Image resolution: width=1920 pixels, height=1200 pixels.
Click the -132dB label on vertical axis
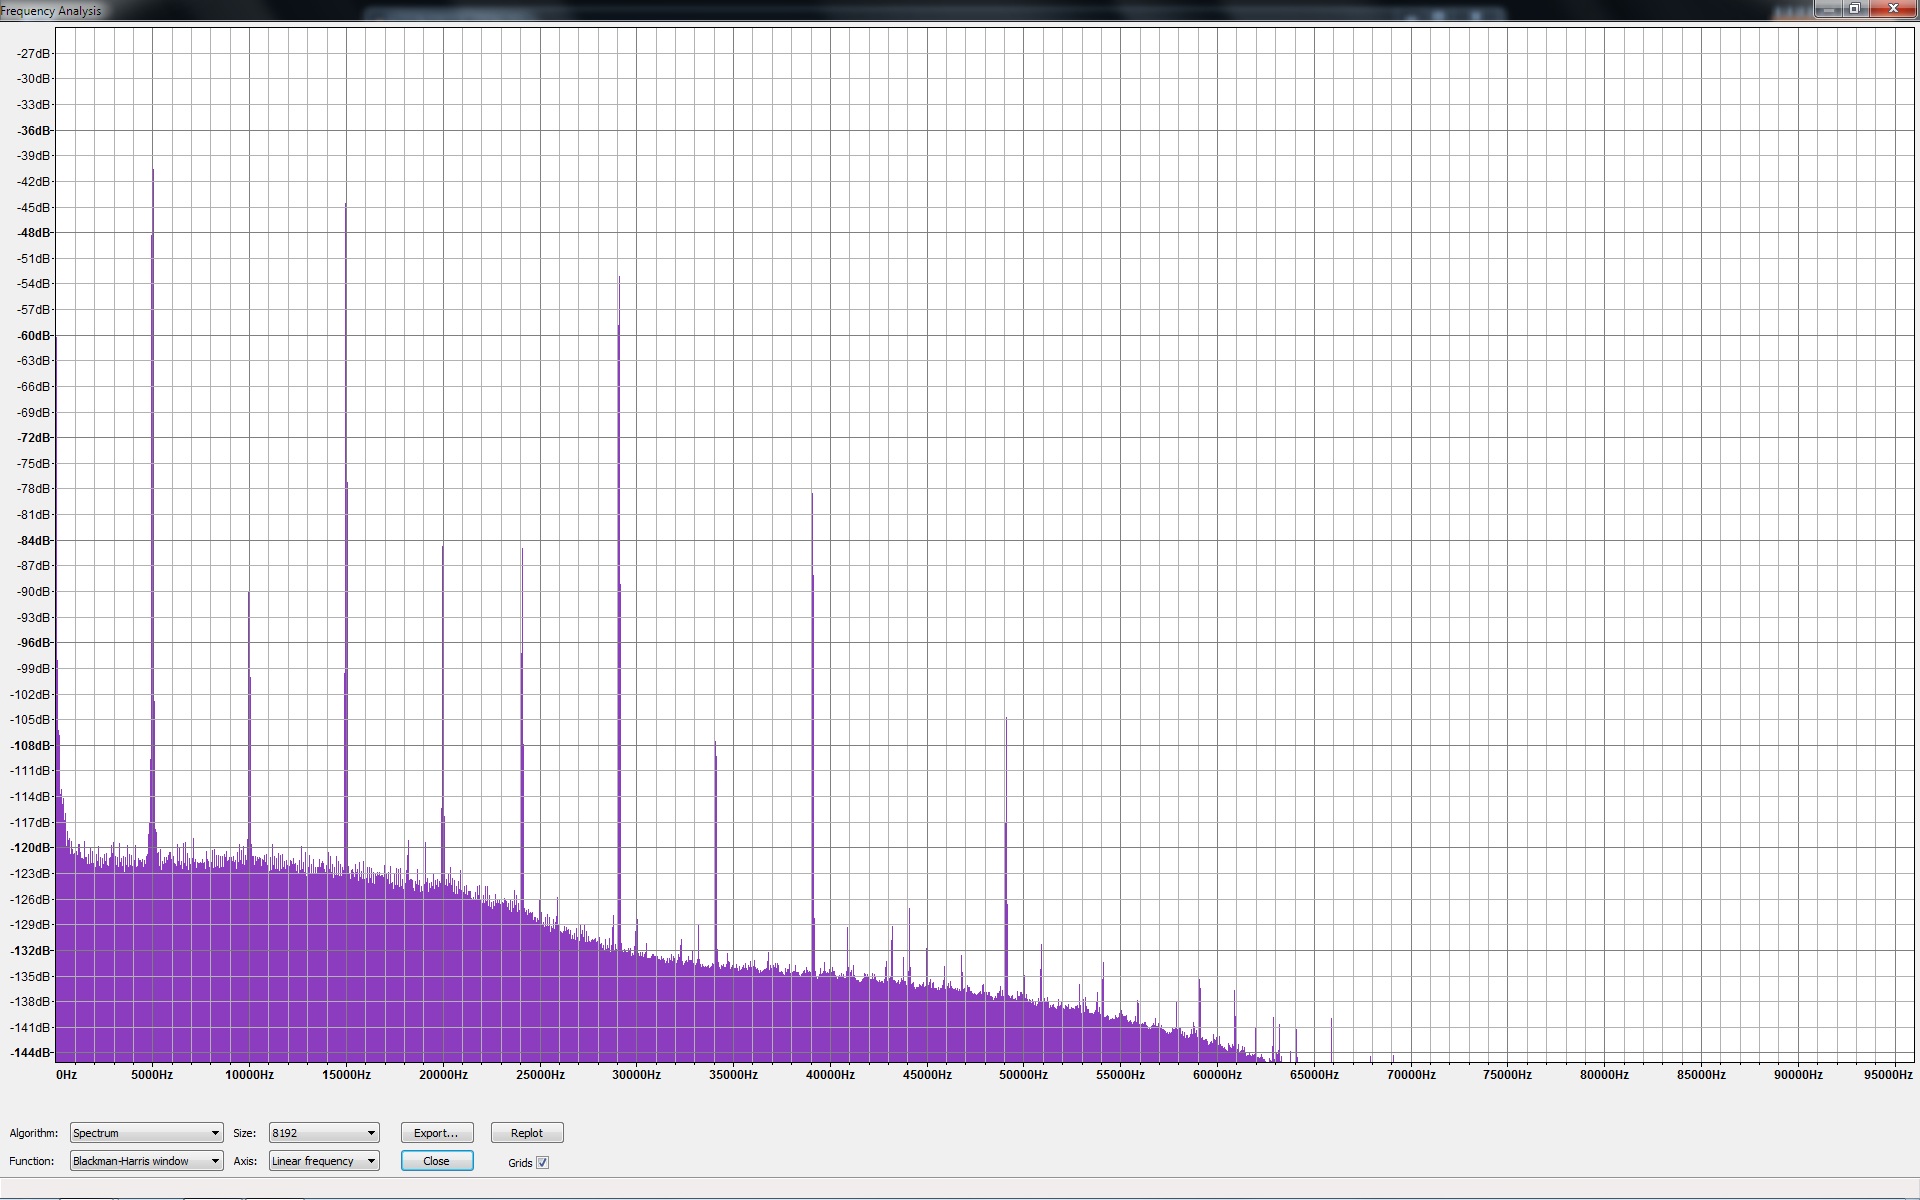pos(30,950)
